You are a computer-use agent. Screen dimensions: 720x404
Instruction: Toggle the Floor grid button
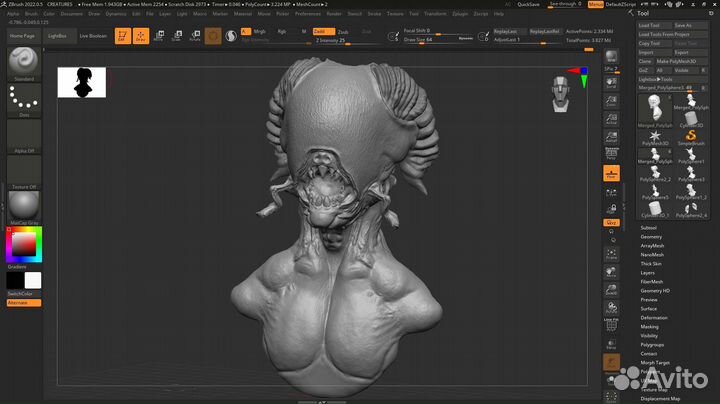pos(611,173)
